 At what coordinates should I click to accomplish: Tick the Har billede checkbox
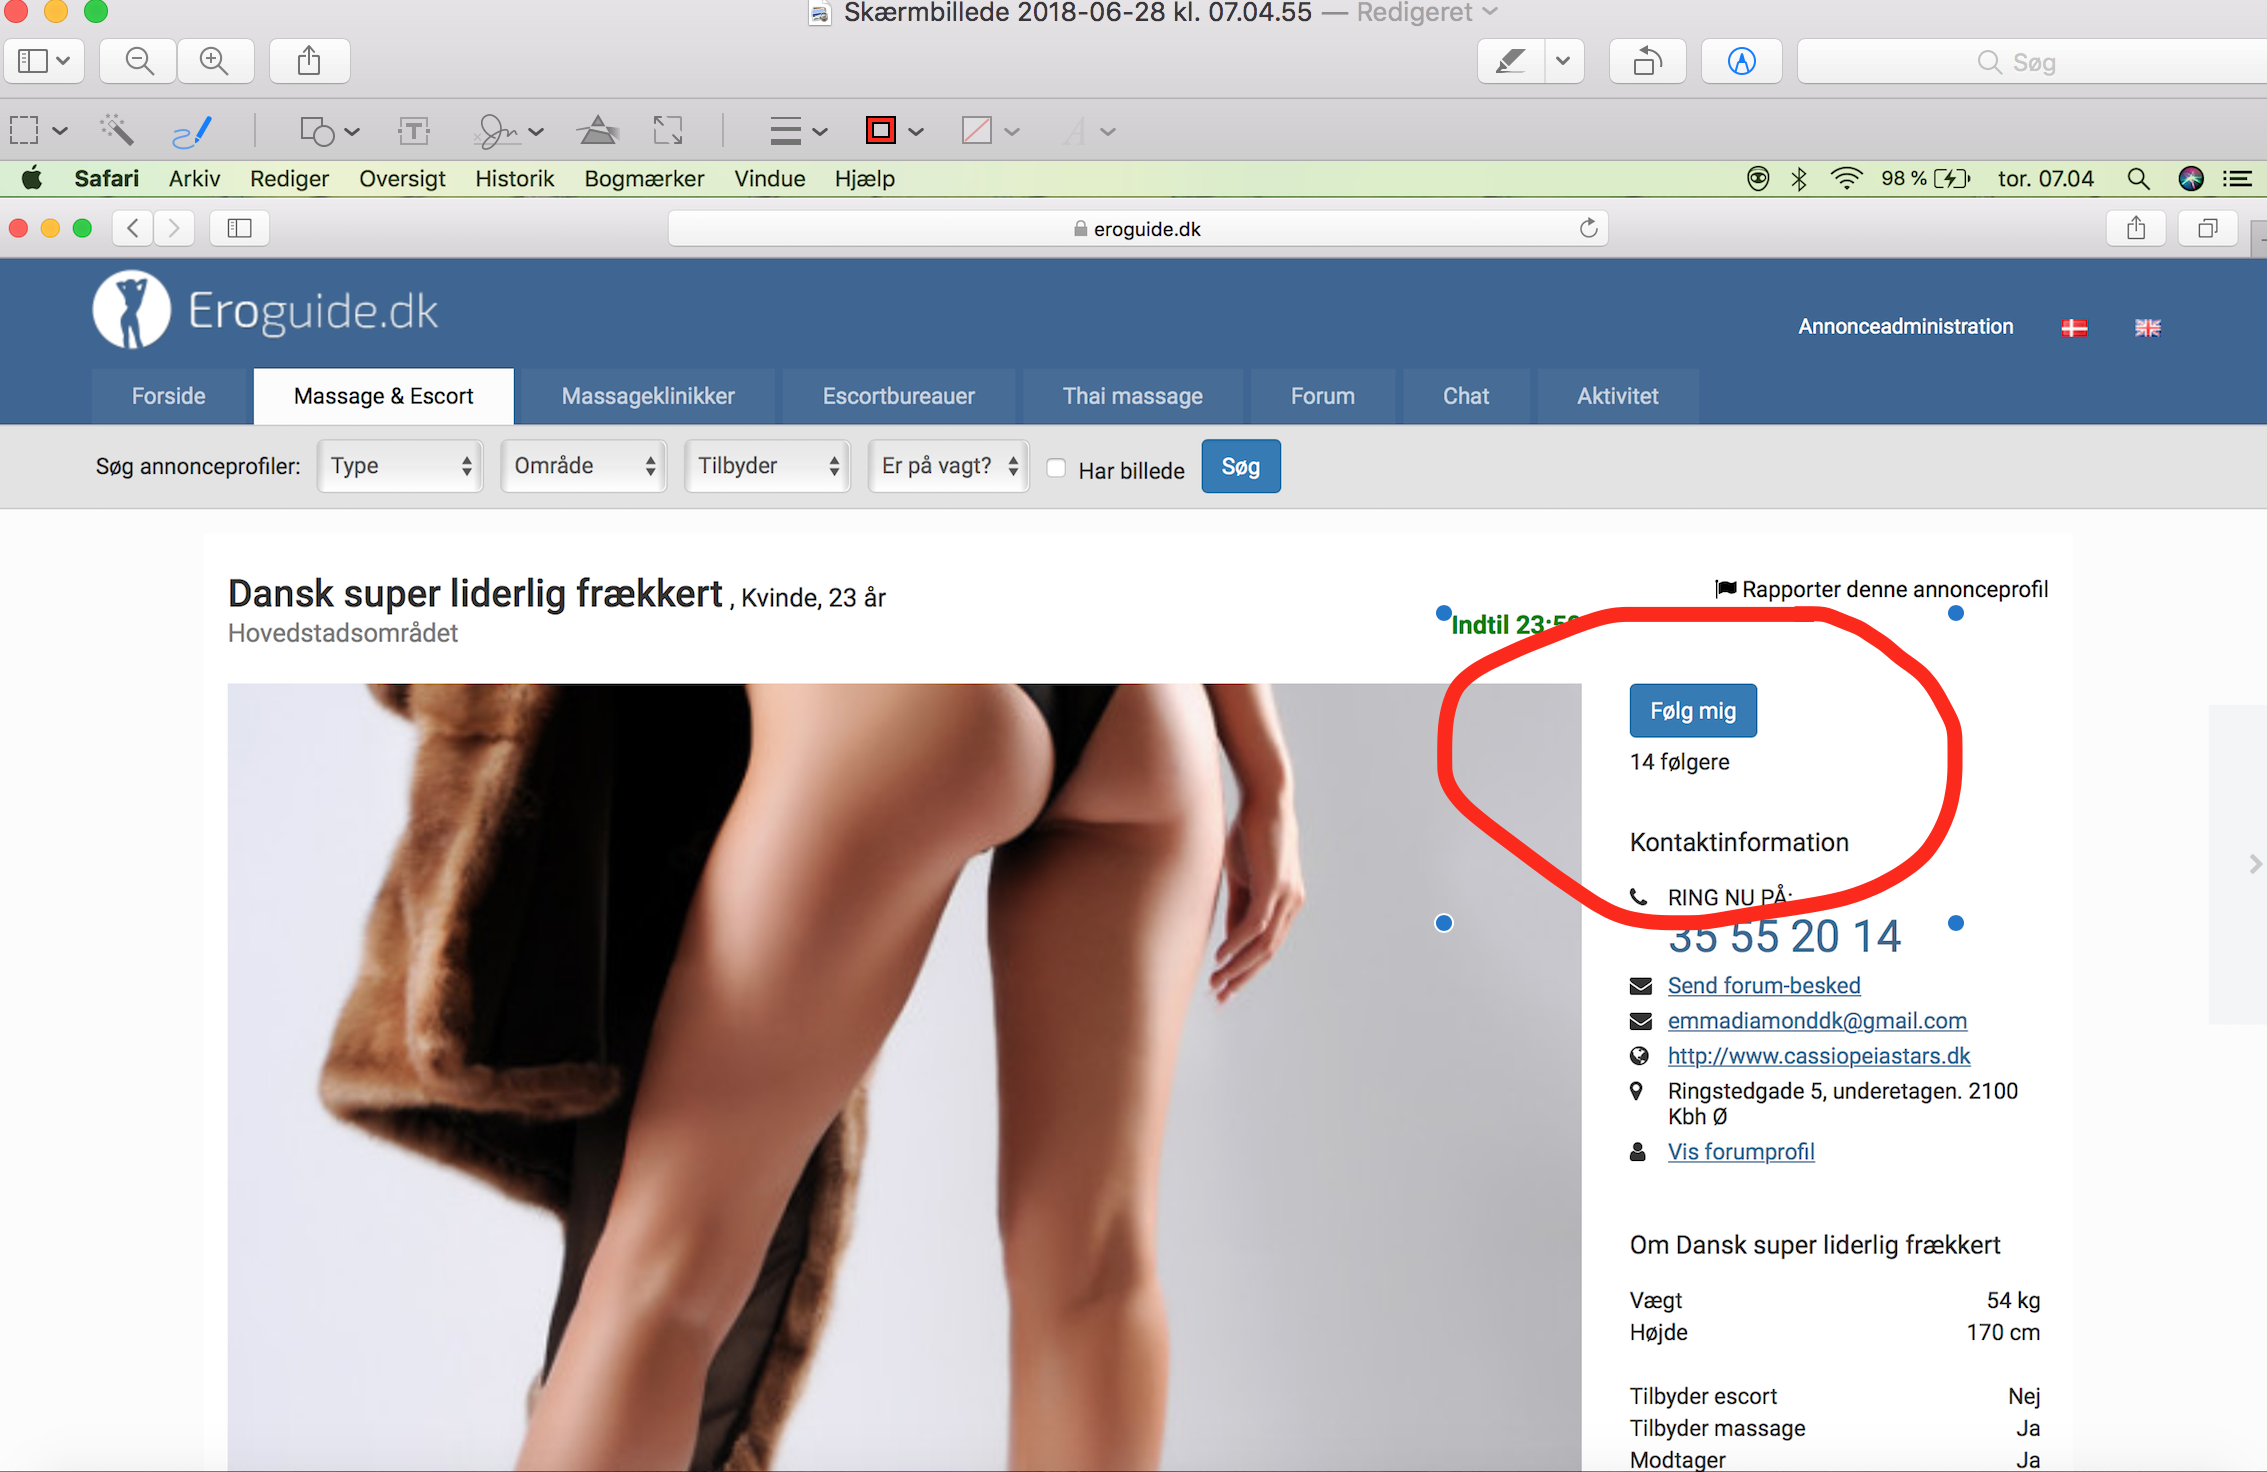1056,468
